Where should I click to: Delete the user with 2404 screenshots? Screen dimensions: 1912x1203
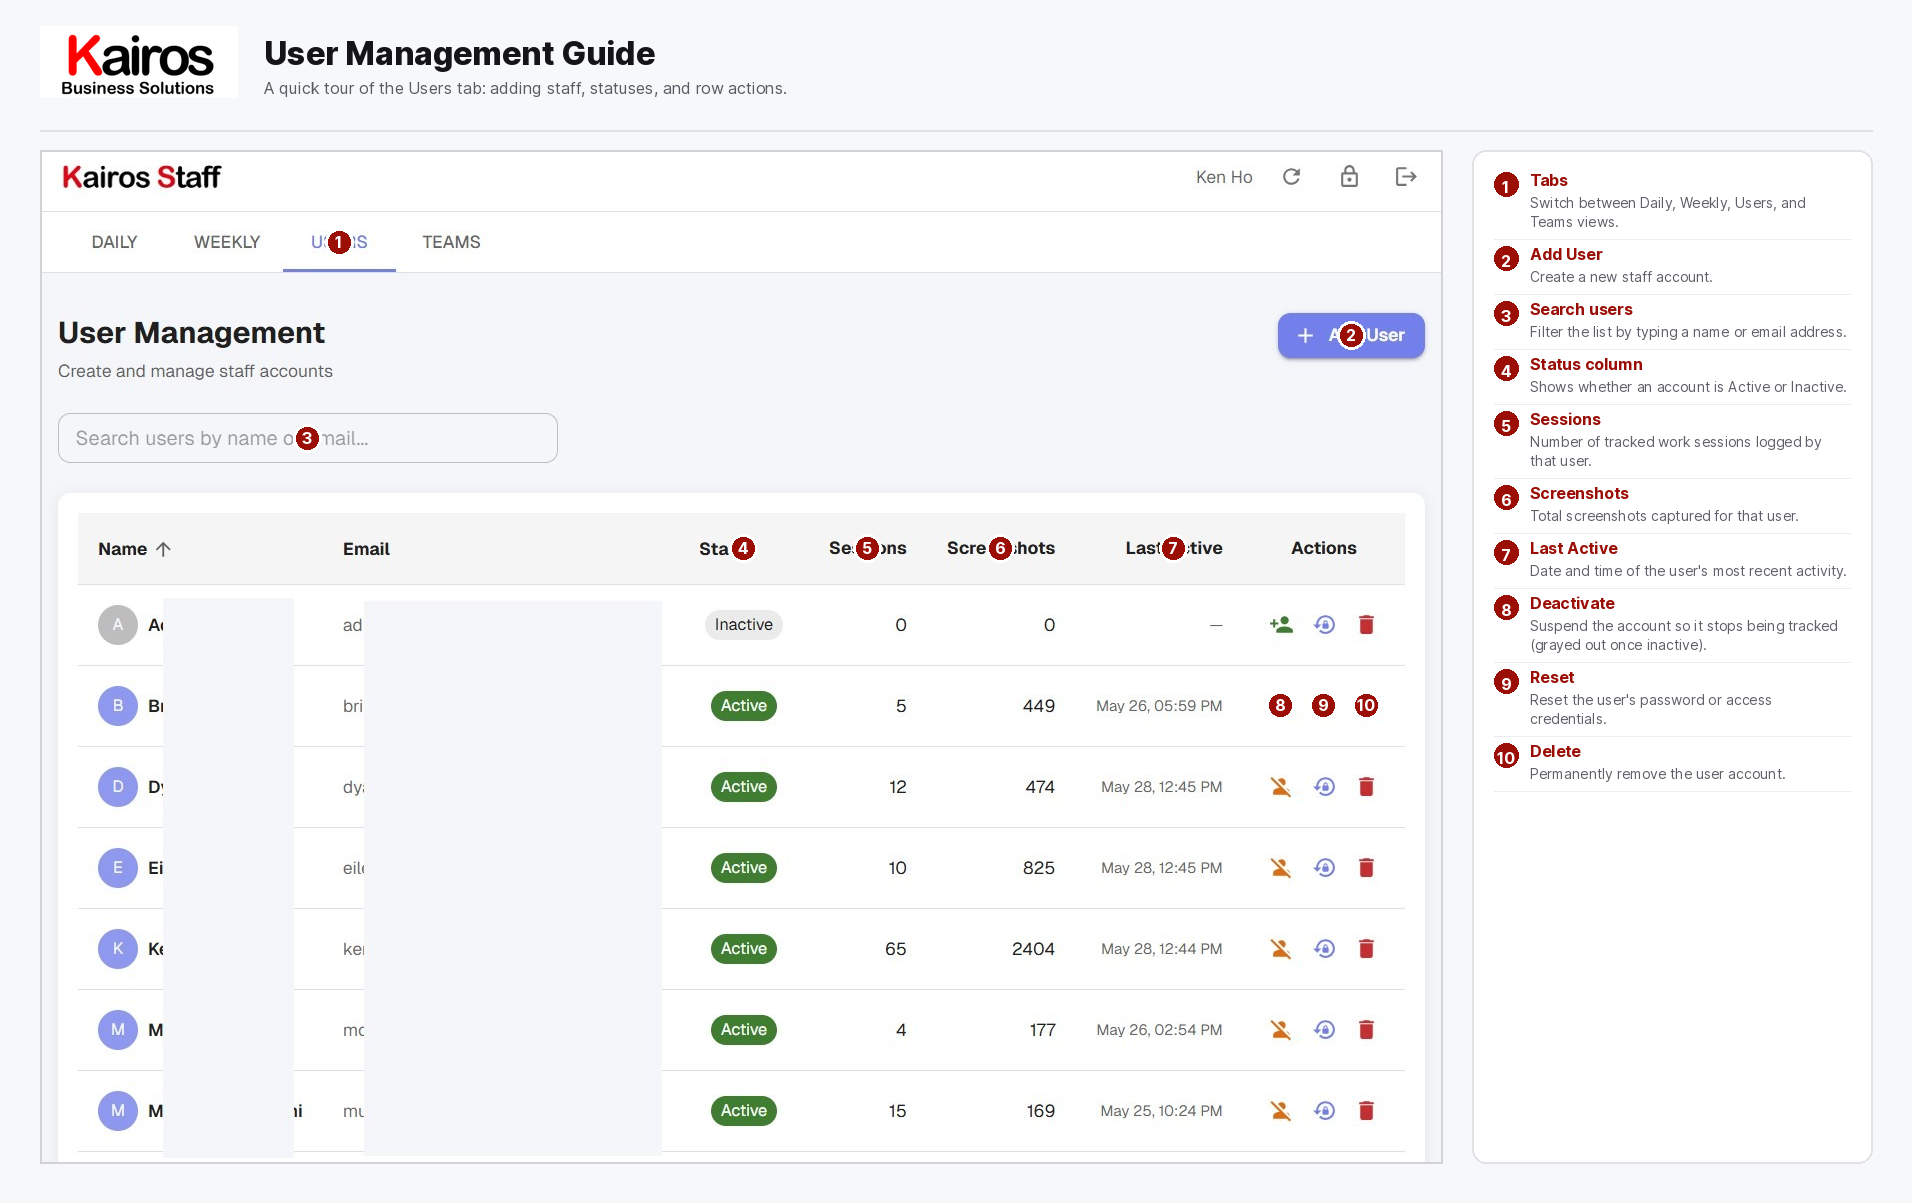(1366, 949)
